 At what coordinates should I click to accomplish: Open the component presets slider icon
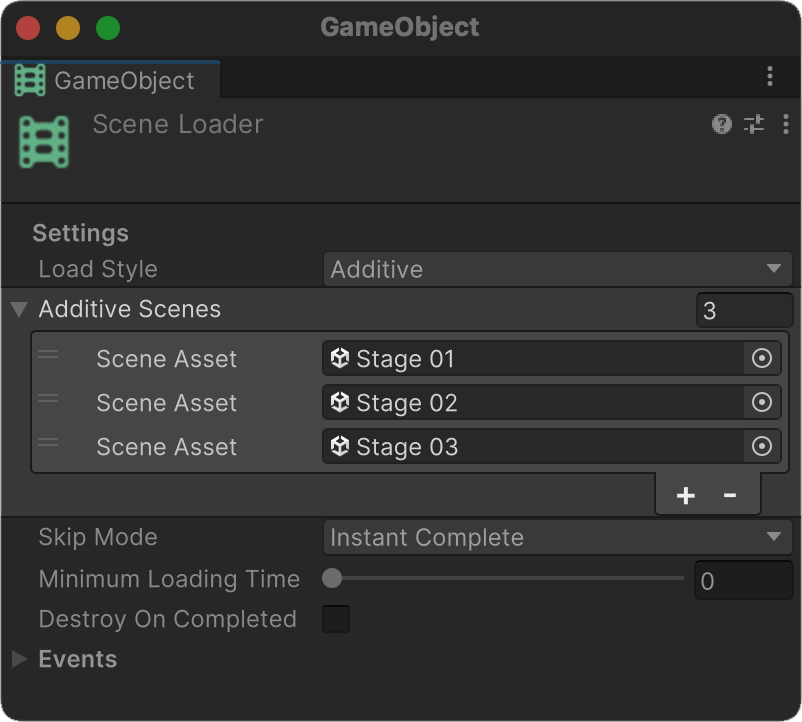tap(754, 124)
